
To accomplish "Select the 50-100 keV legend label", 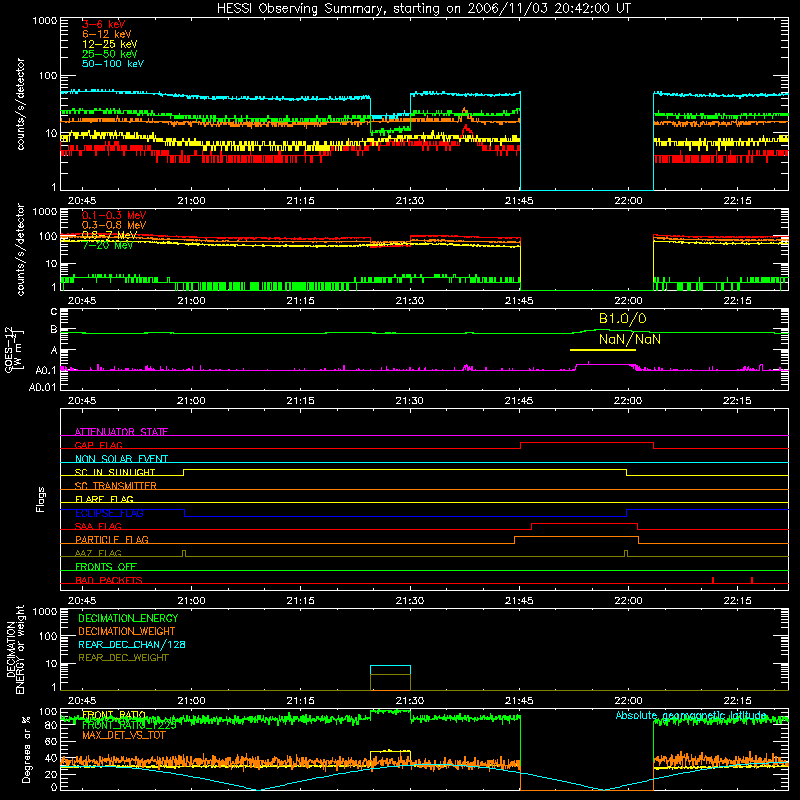I will tap(112, 64).
